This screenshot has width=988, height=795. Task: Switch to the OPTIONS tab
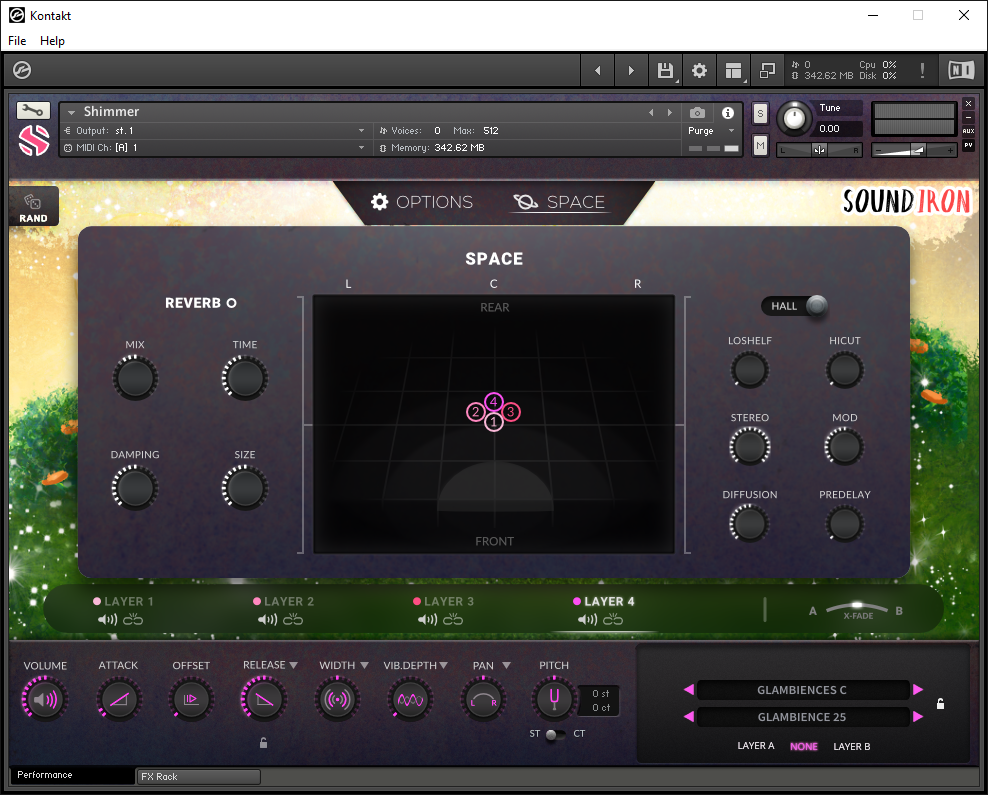coord(422,202)
